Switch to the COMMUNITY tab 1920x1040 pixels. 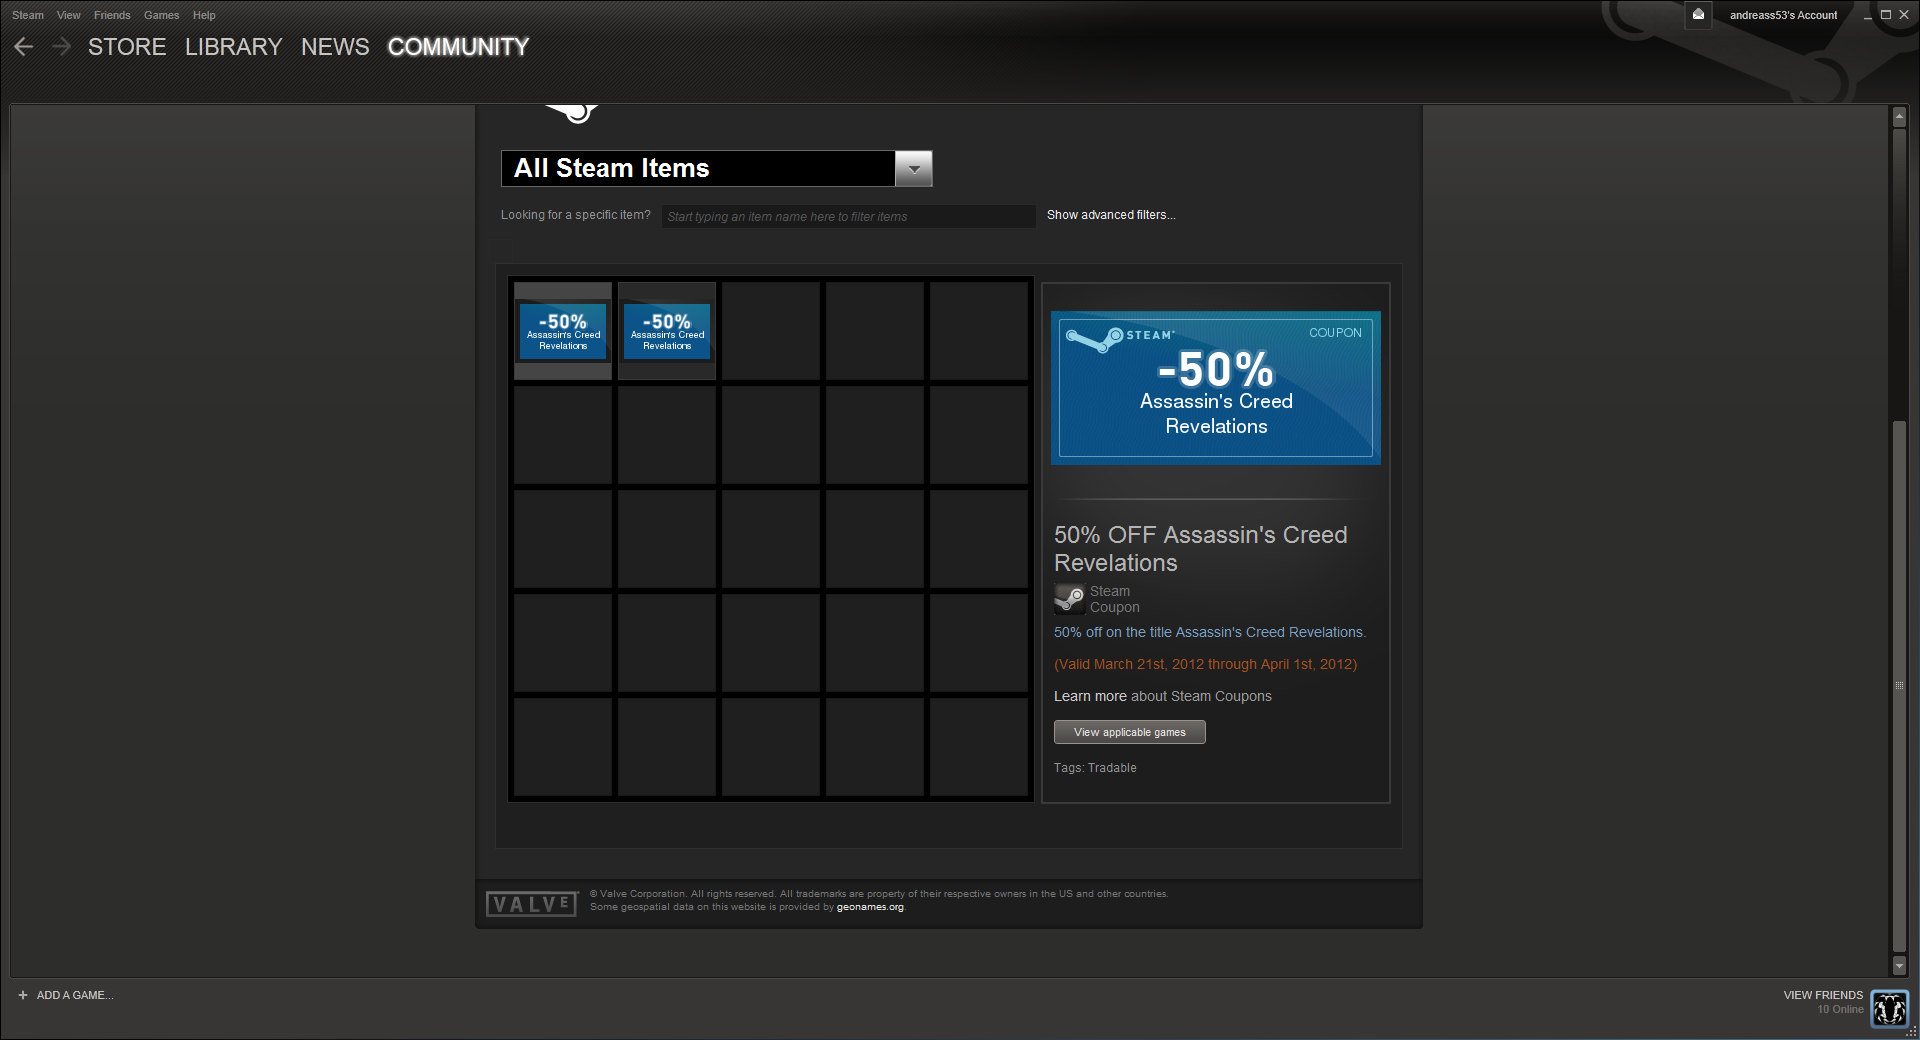pyautogui.click(x=458, y=47)
